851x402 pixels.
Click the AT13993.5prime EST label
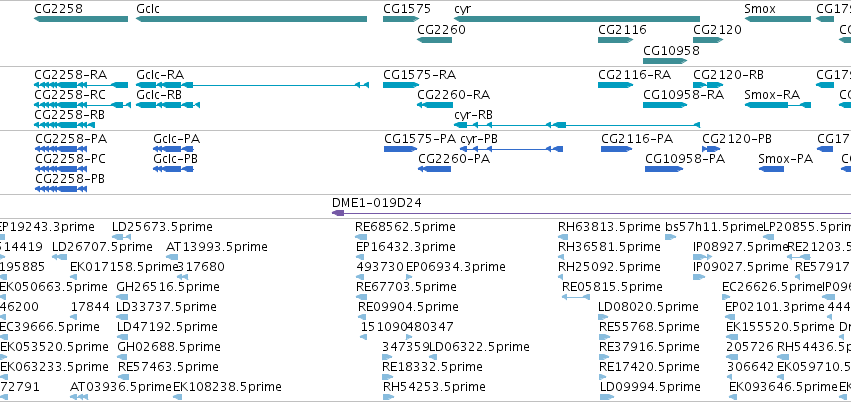(x=217, y=247)
